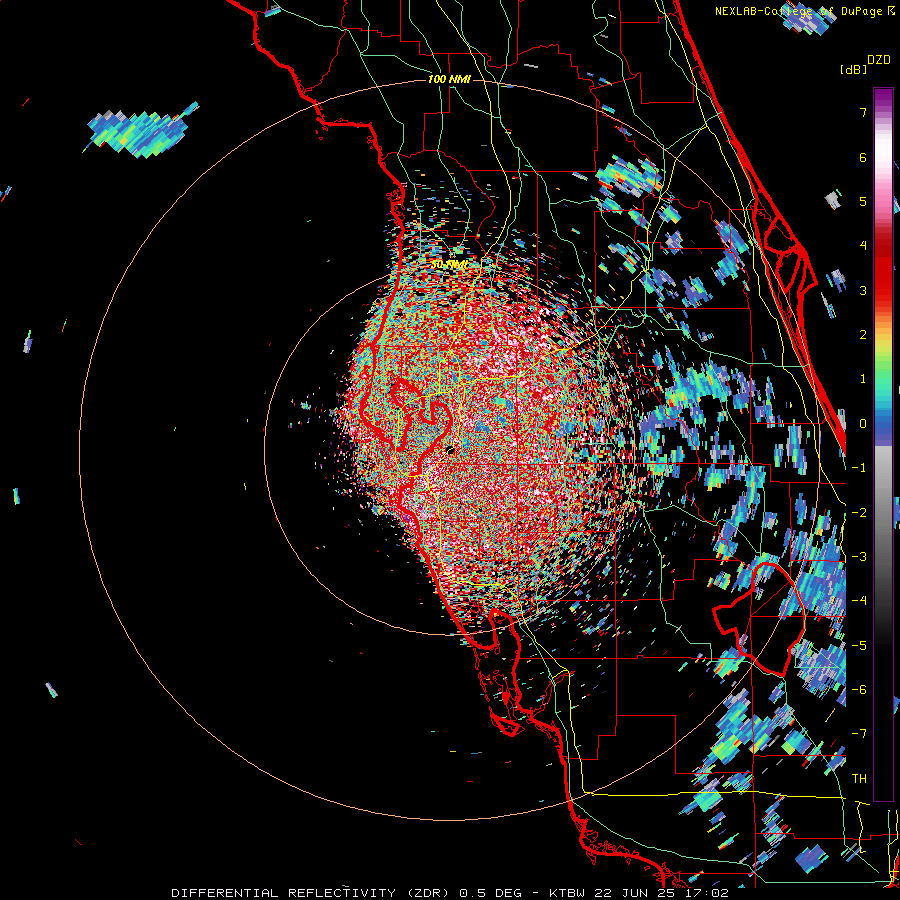Click the -5 value on the color scale
The height and width of the screenshot is (900, 900).
(859, 646)
